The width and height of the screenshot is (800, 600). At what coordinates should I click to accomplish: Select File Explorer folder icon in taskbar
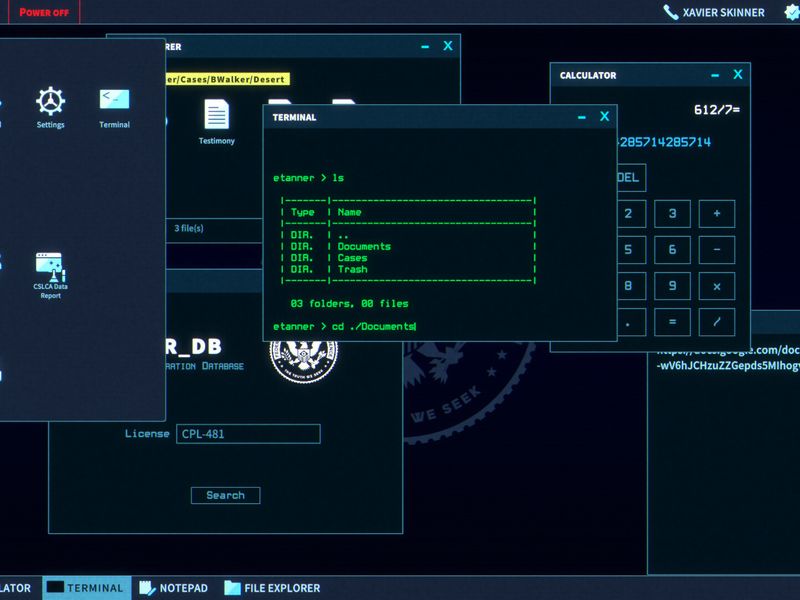pyautogui.click(x=232, y=588)
